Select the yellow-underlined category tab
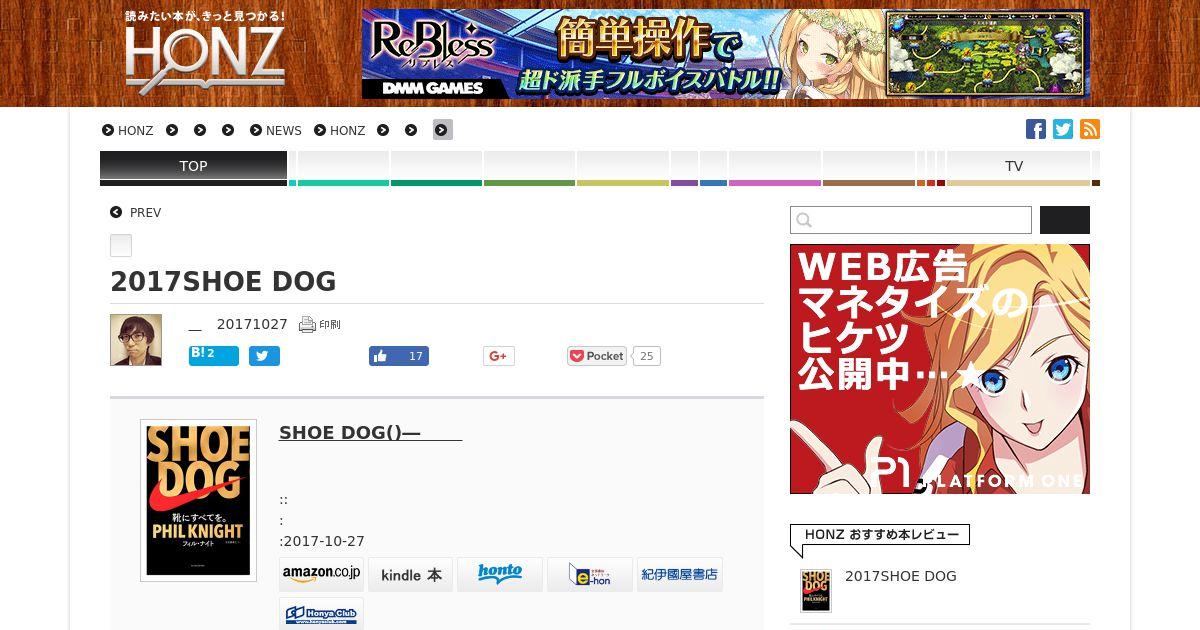The image size is (1200, 630). coord(623,168)
